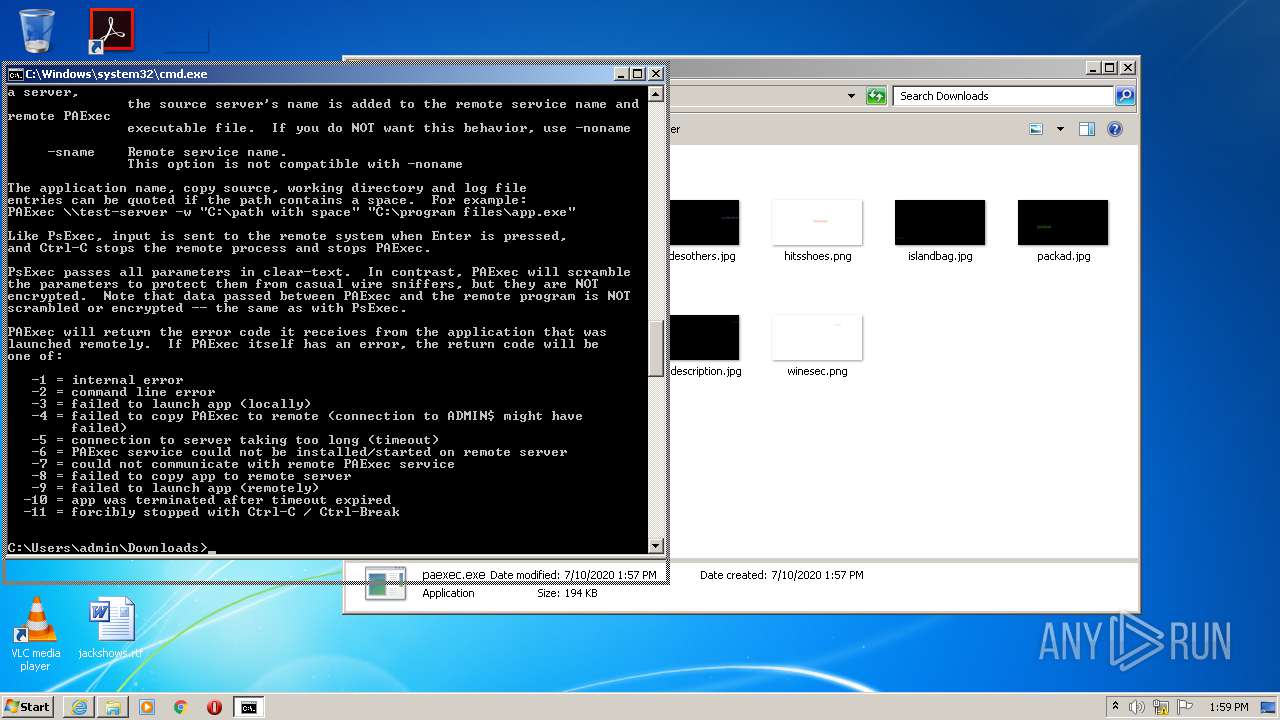Click the islandbag.jpg file name
Image resolution: width=1280 pixels, height=720 pixels.
[940, 256]
